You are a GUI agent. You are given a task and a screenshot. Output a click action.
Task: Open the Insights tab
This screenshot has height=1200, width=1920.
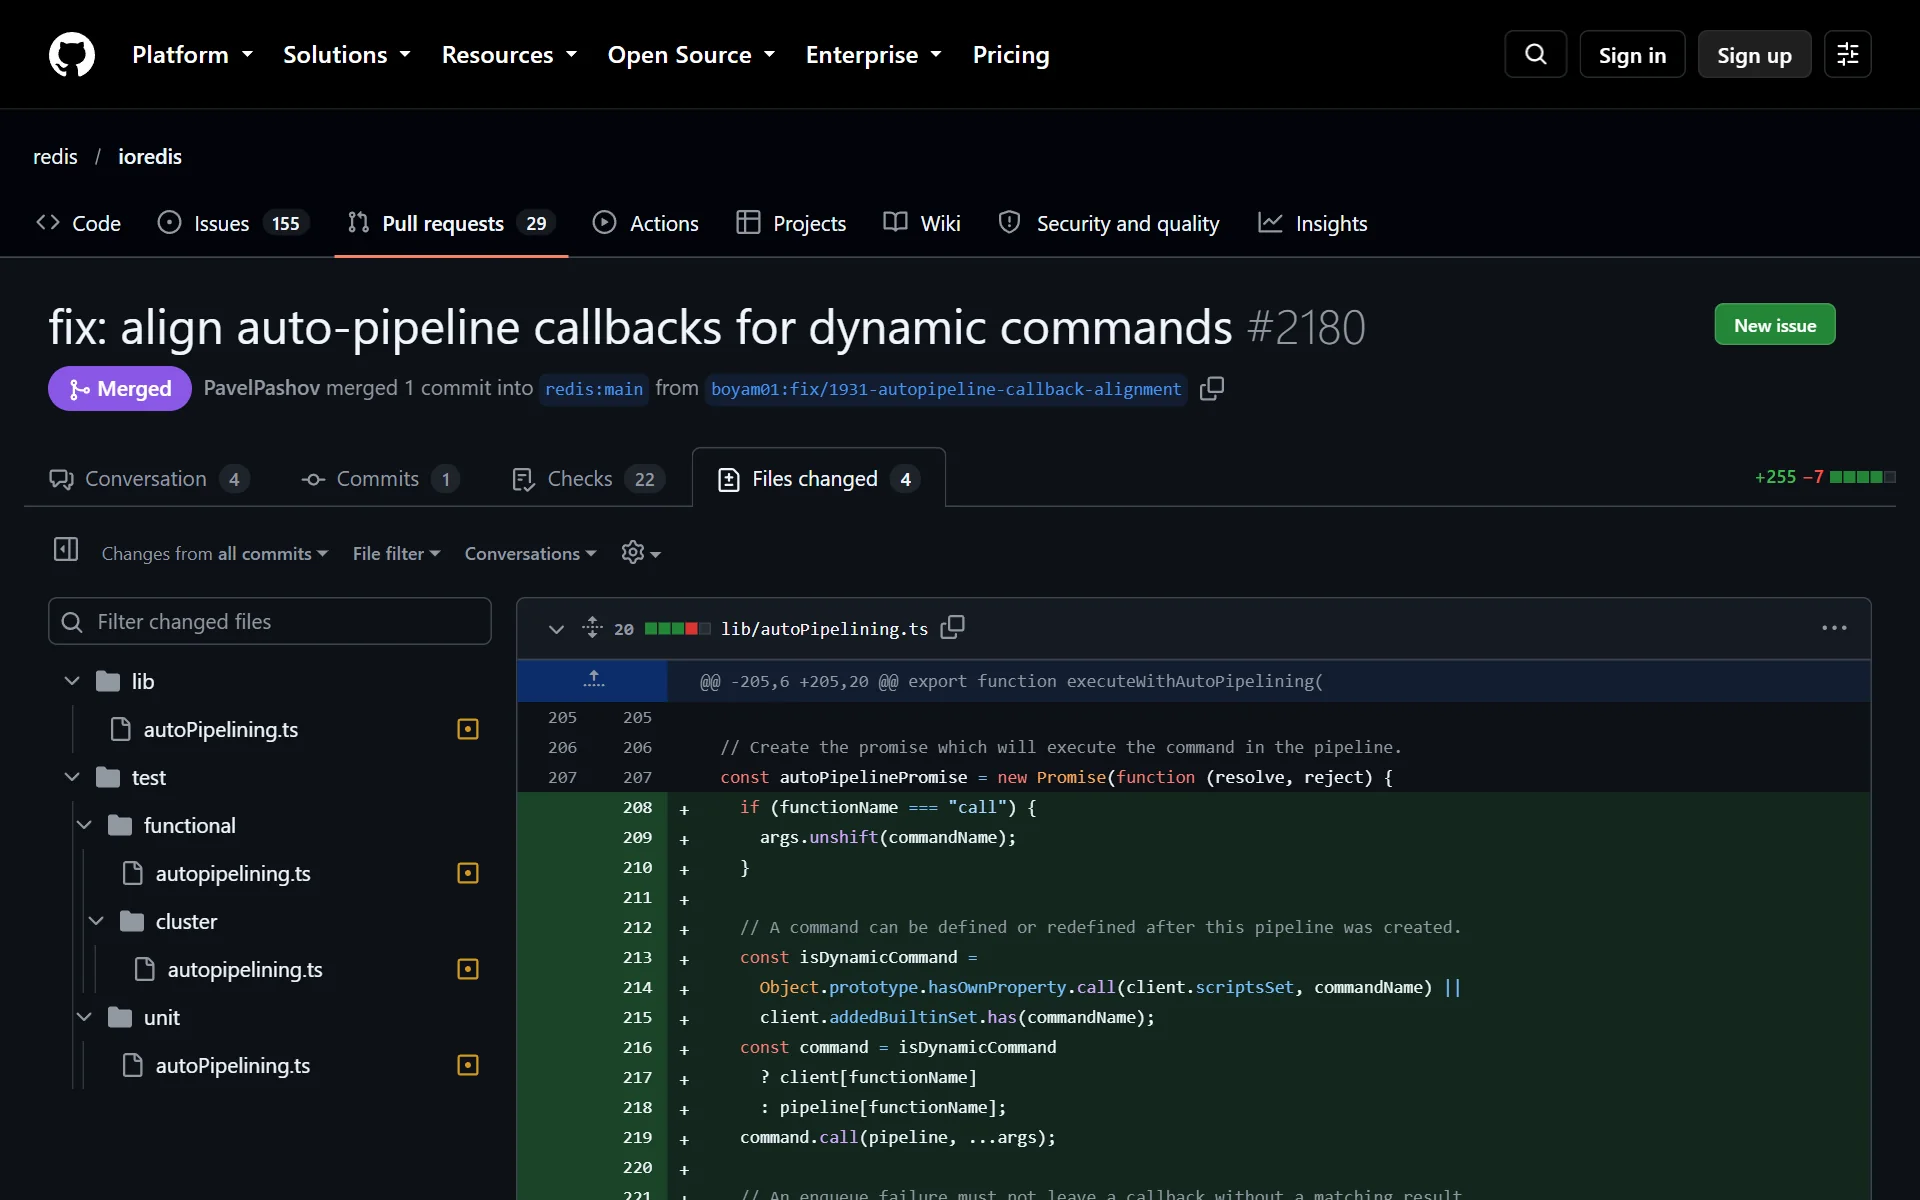coord(1312,223)
